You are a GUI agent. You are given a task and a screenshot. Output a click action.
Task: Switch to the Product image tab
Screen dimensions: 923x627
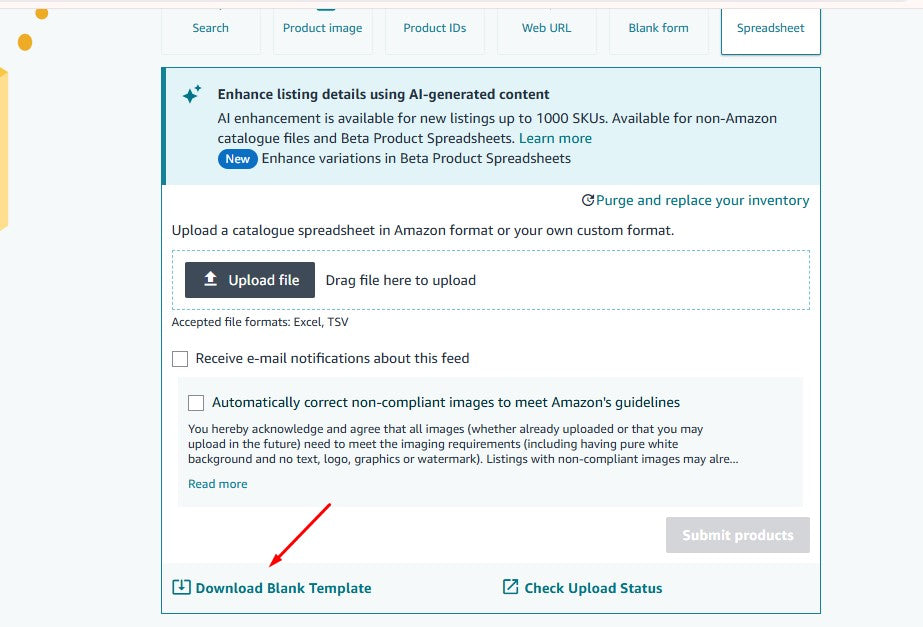(323, 28)
